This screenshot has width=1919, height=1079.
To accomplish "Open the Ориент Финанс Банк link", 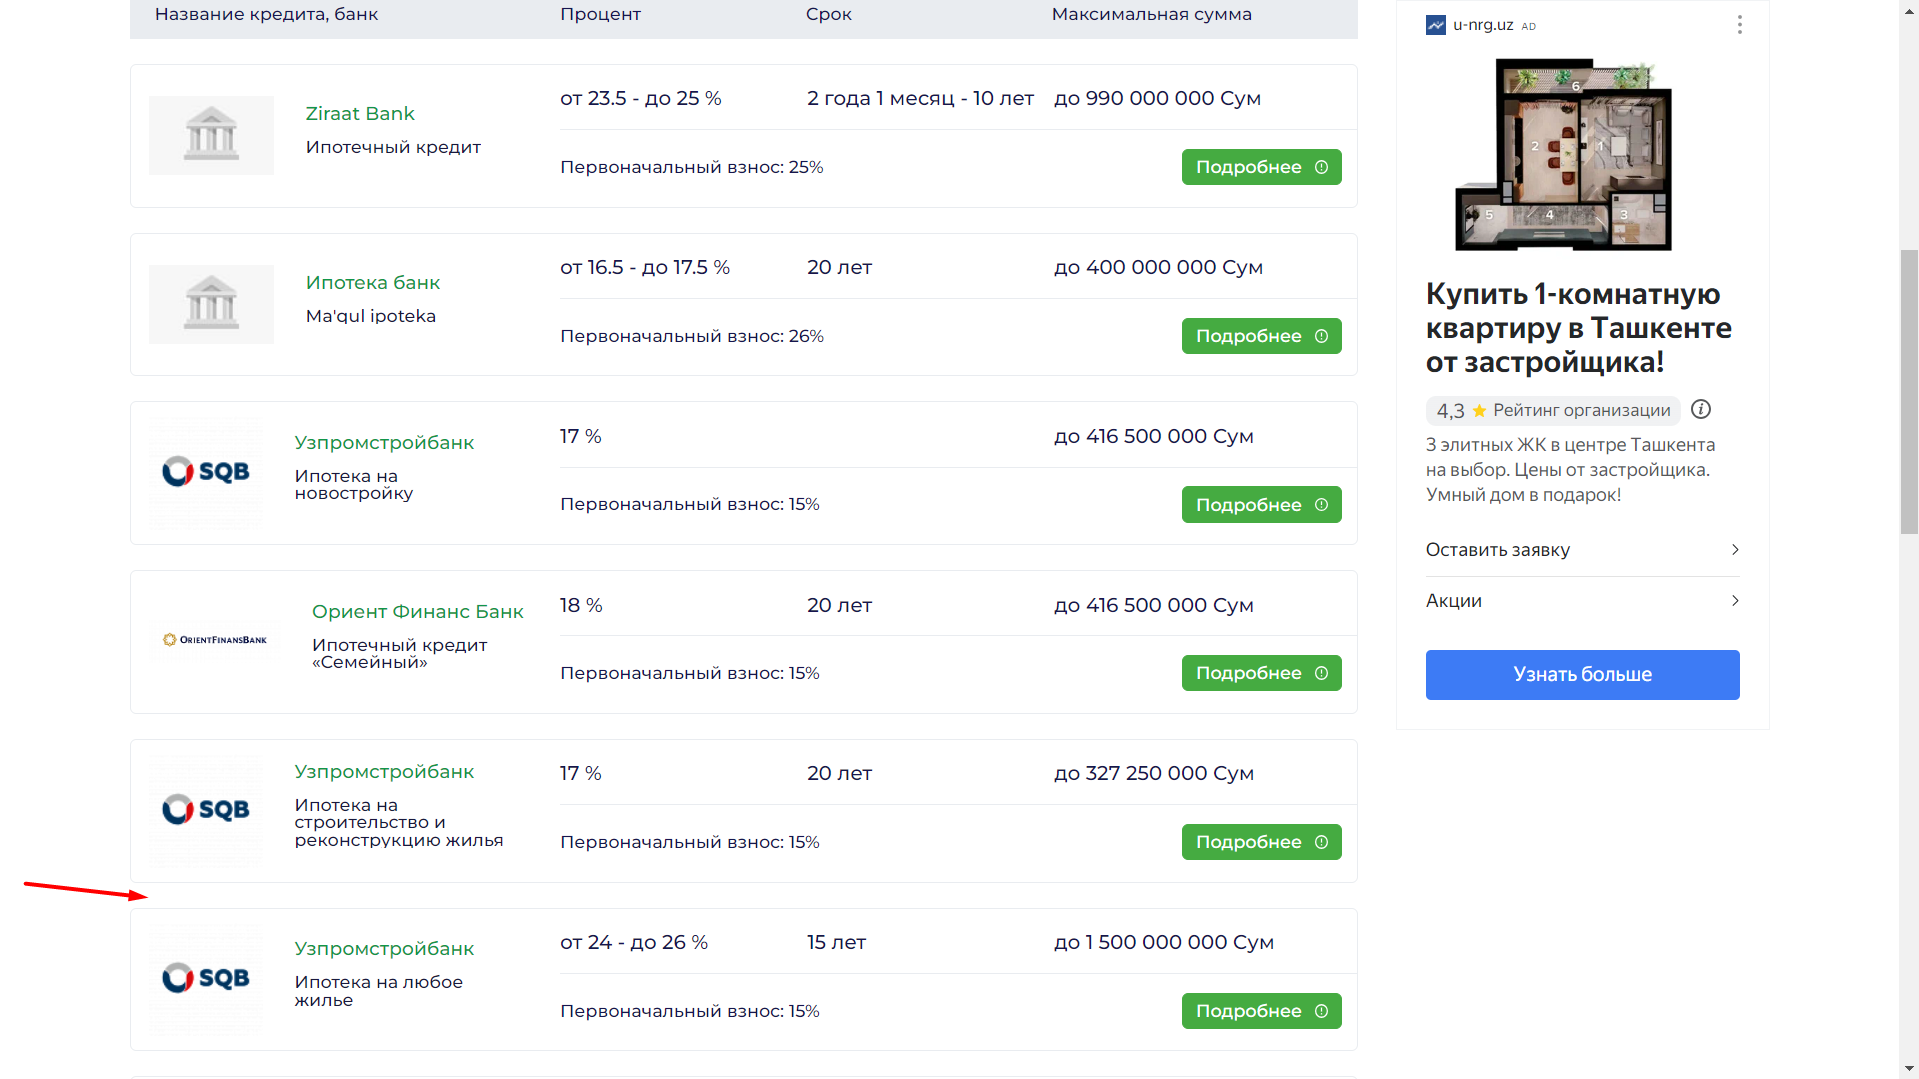I will [417, 611].
